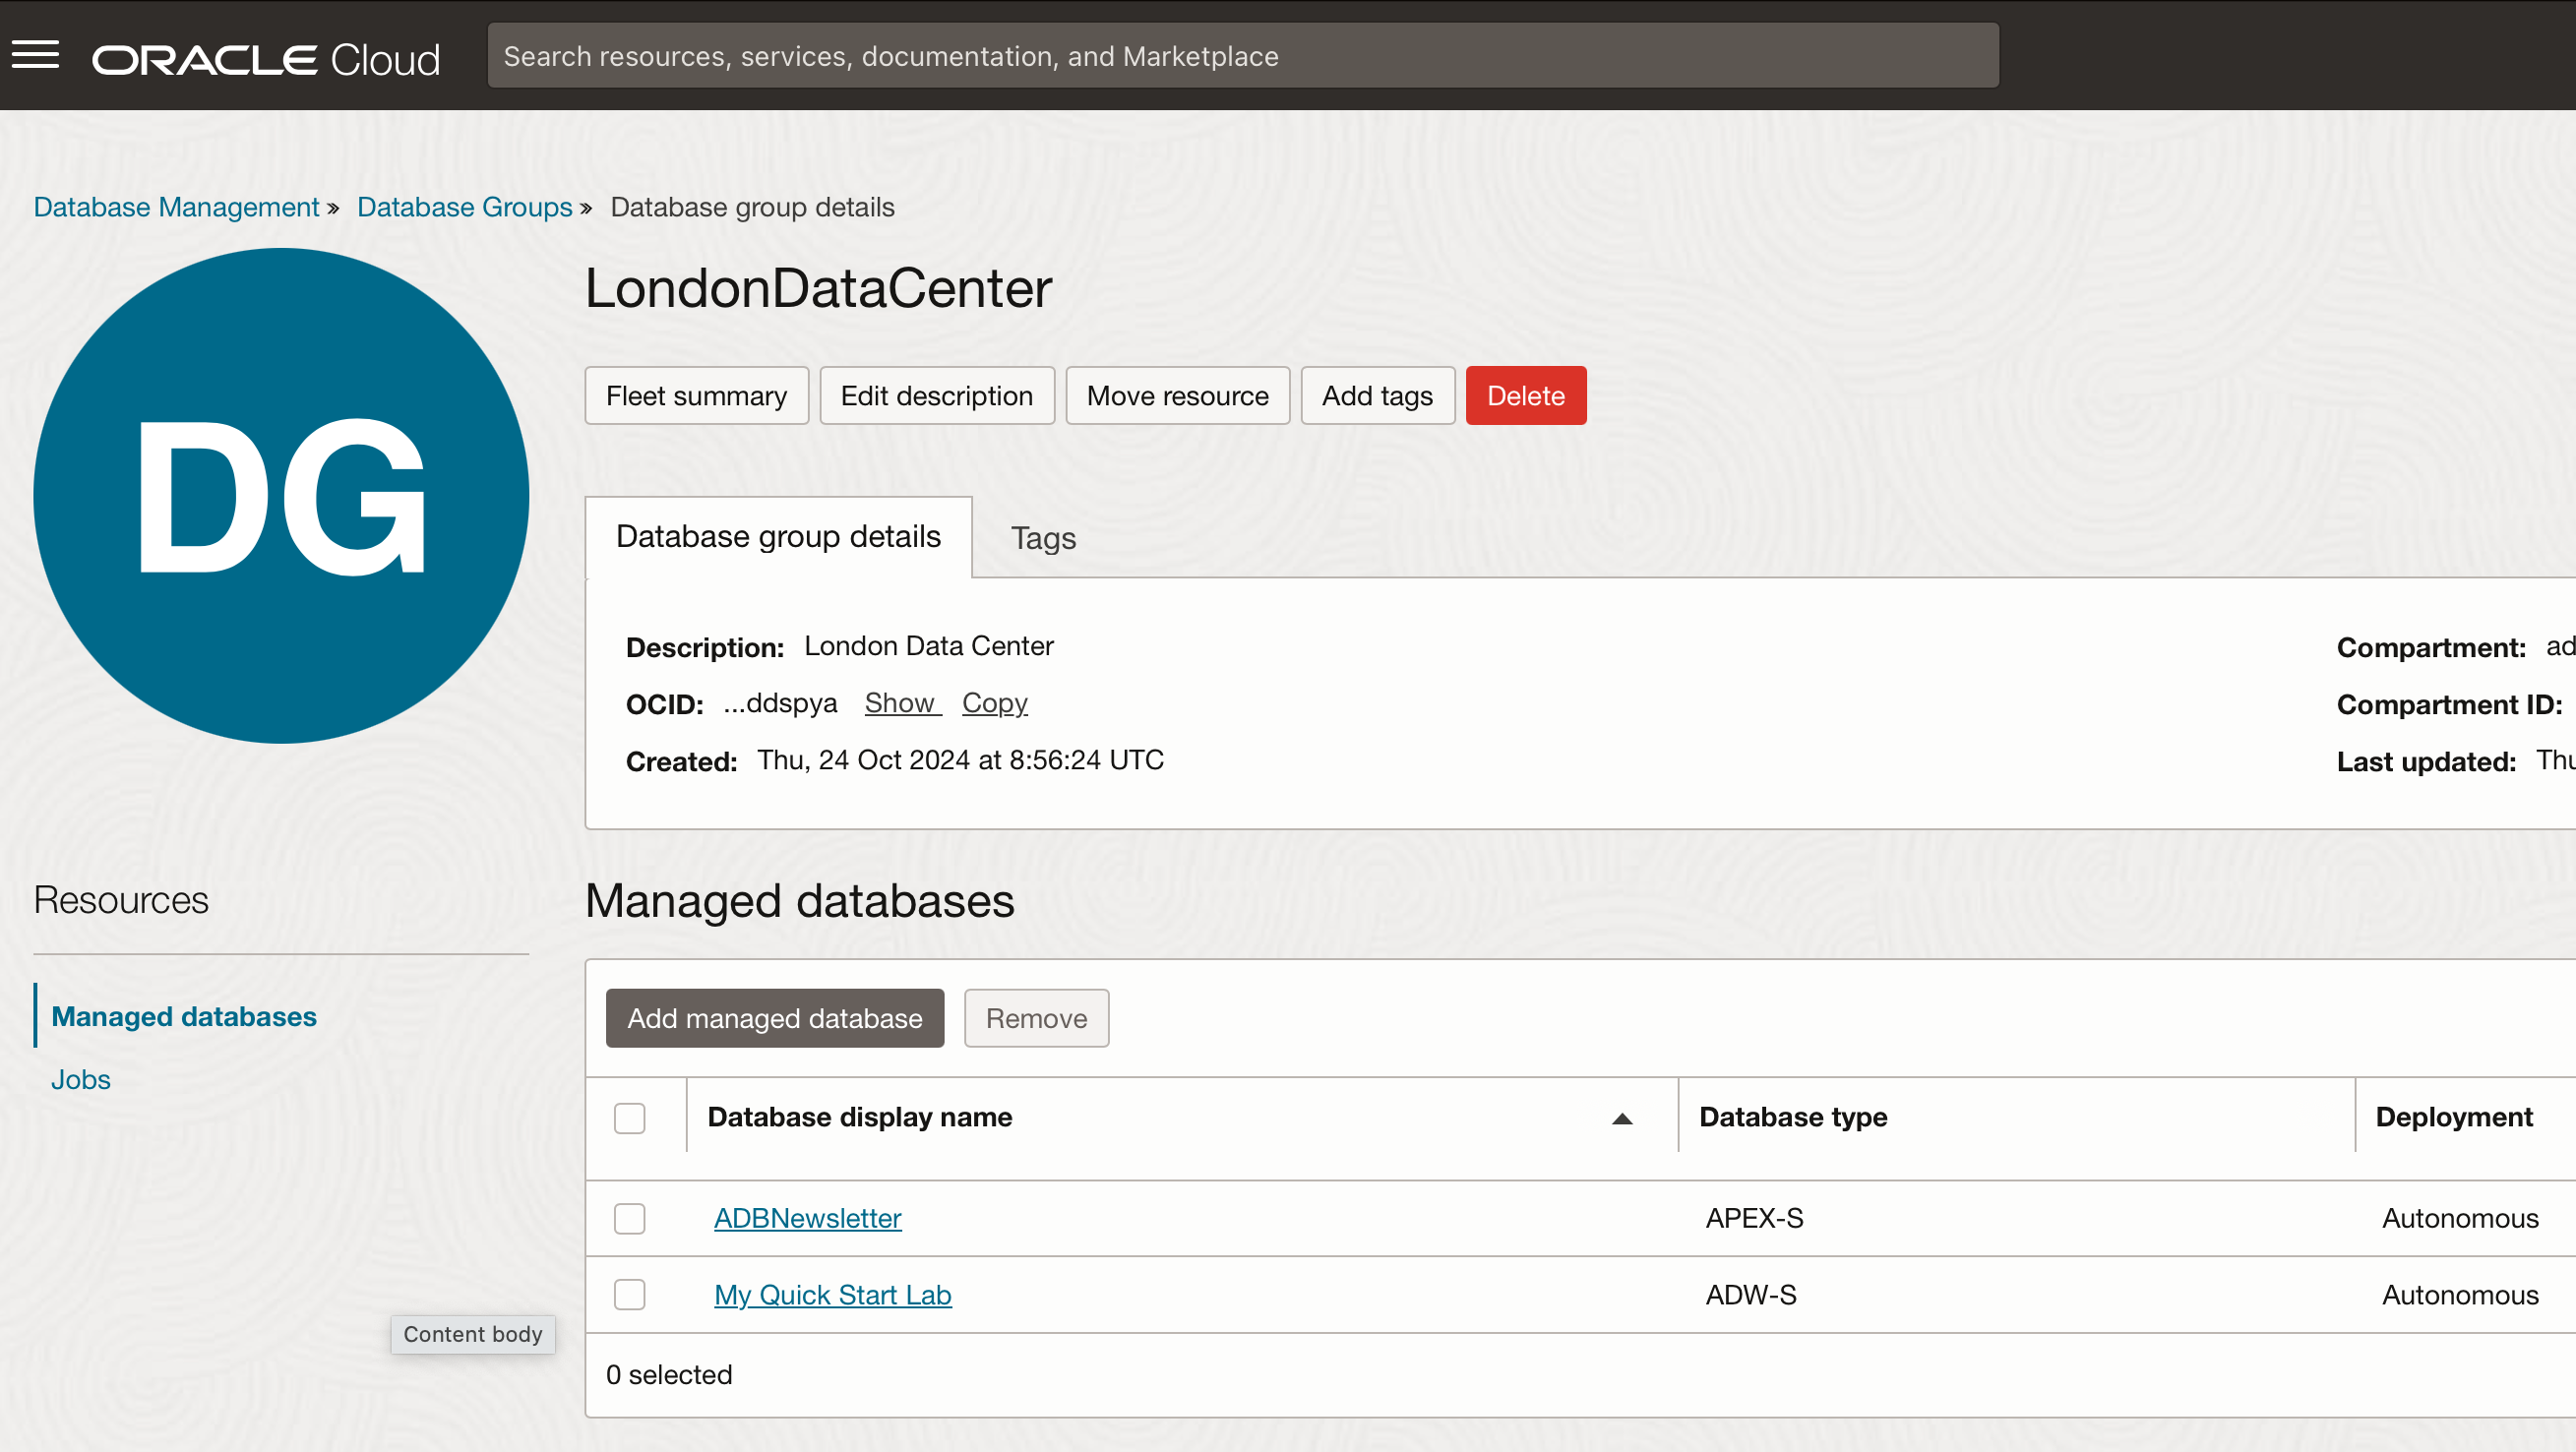
Task: Click Add managed database button
Action: point(774,1018)
